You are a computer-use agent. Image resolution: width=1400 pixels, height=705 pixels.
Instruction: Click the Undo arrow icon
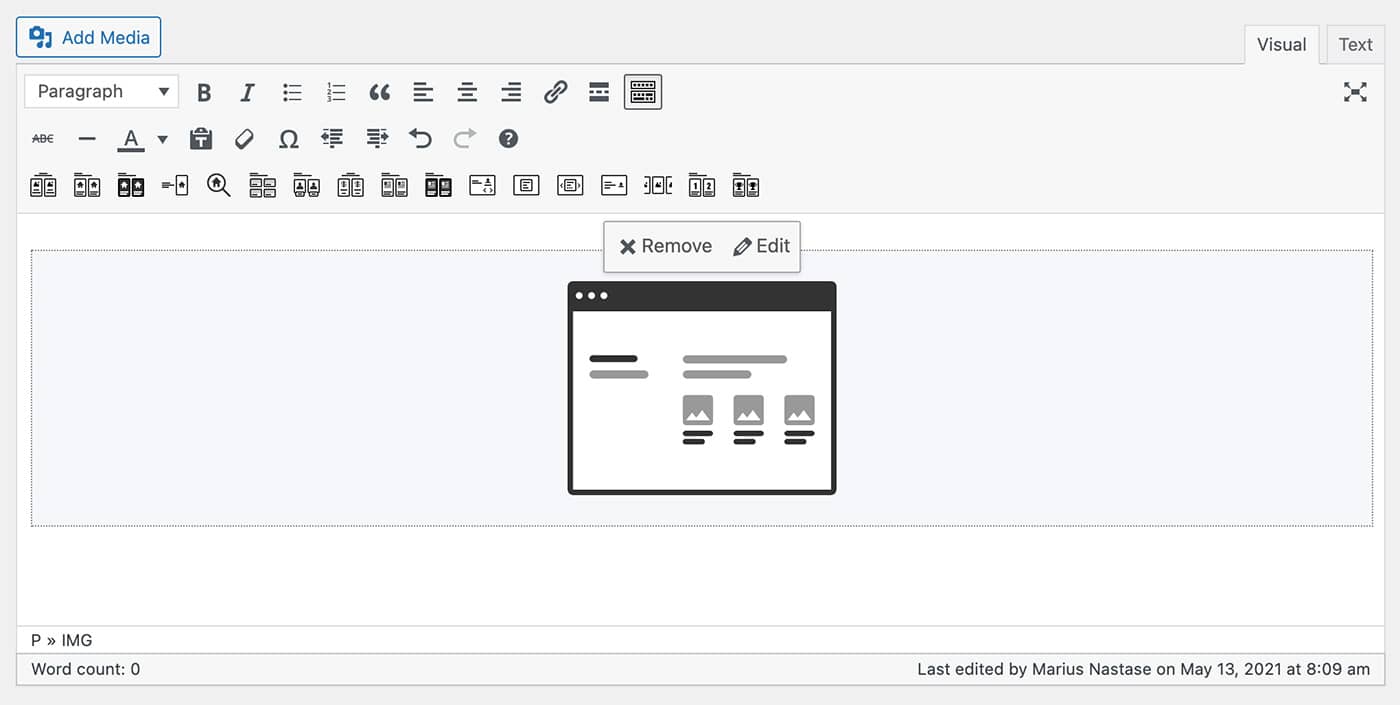[420, 139]
